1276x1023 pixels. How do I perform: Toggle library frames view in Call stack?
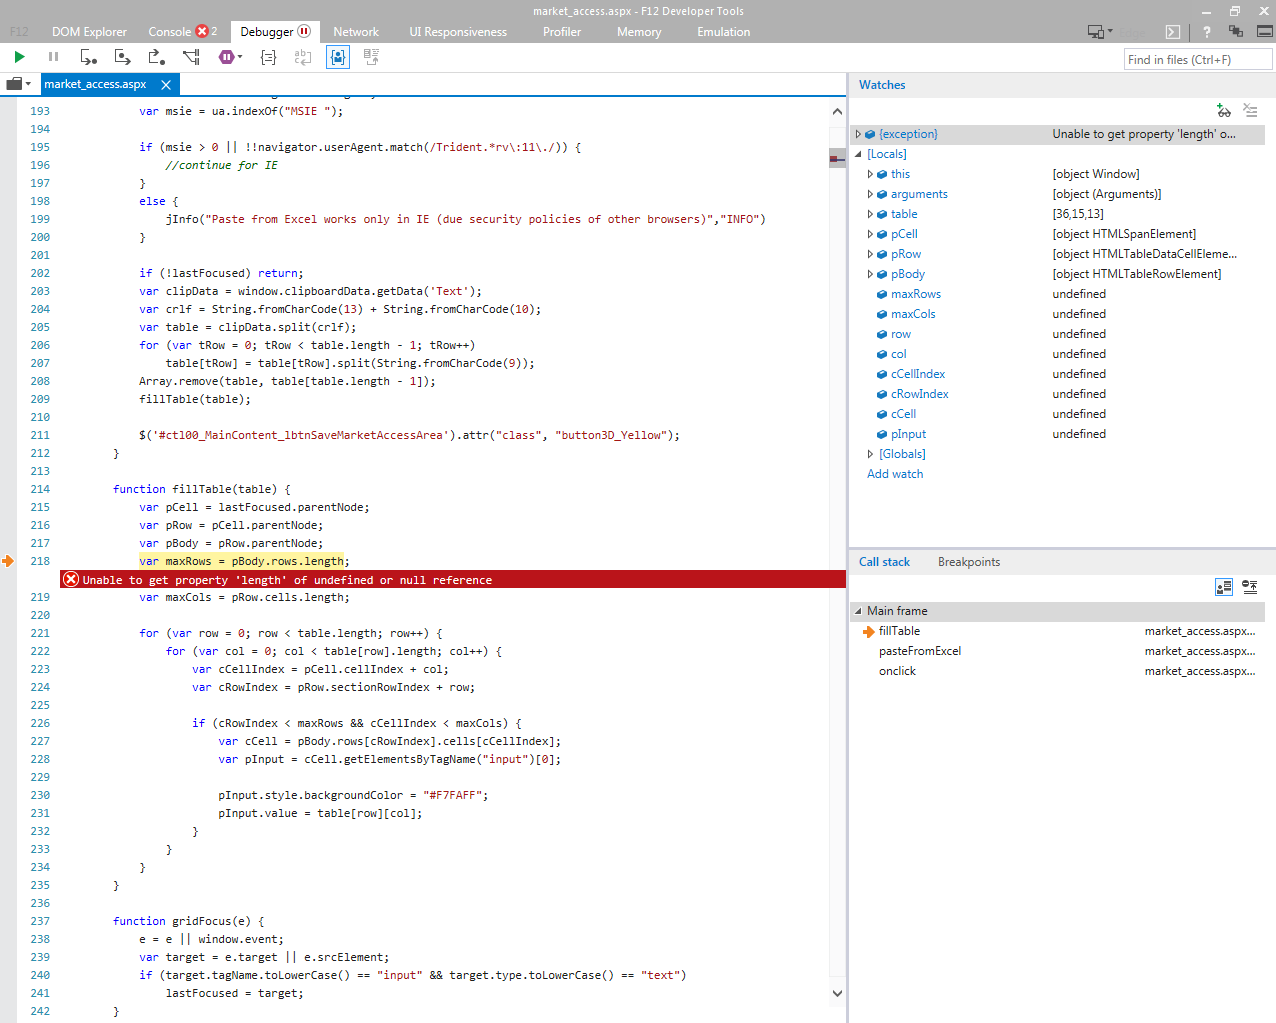1223,587
